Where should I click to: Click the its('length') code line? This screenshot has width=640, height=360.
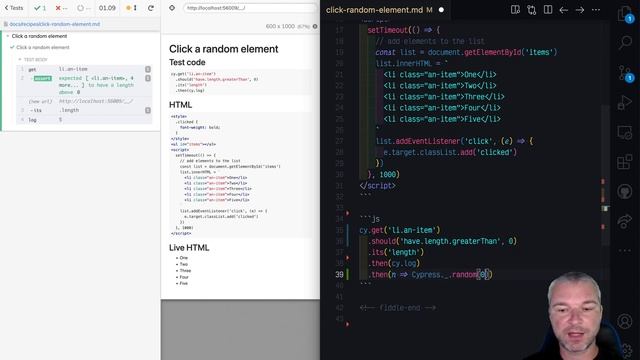396,252
